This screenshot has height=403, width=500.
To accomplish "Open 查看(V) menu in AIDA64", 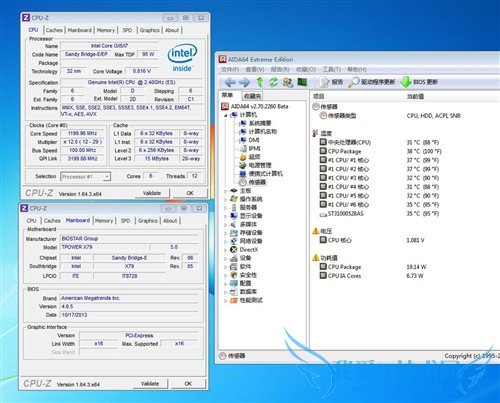I will coord(255,69).
